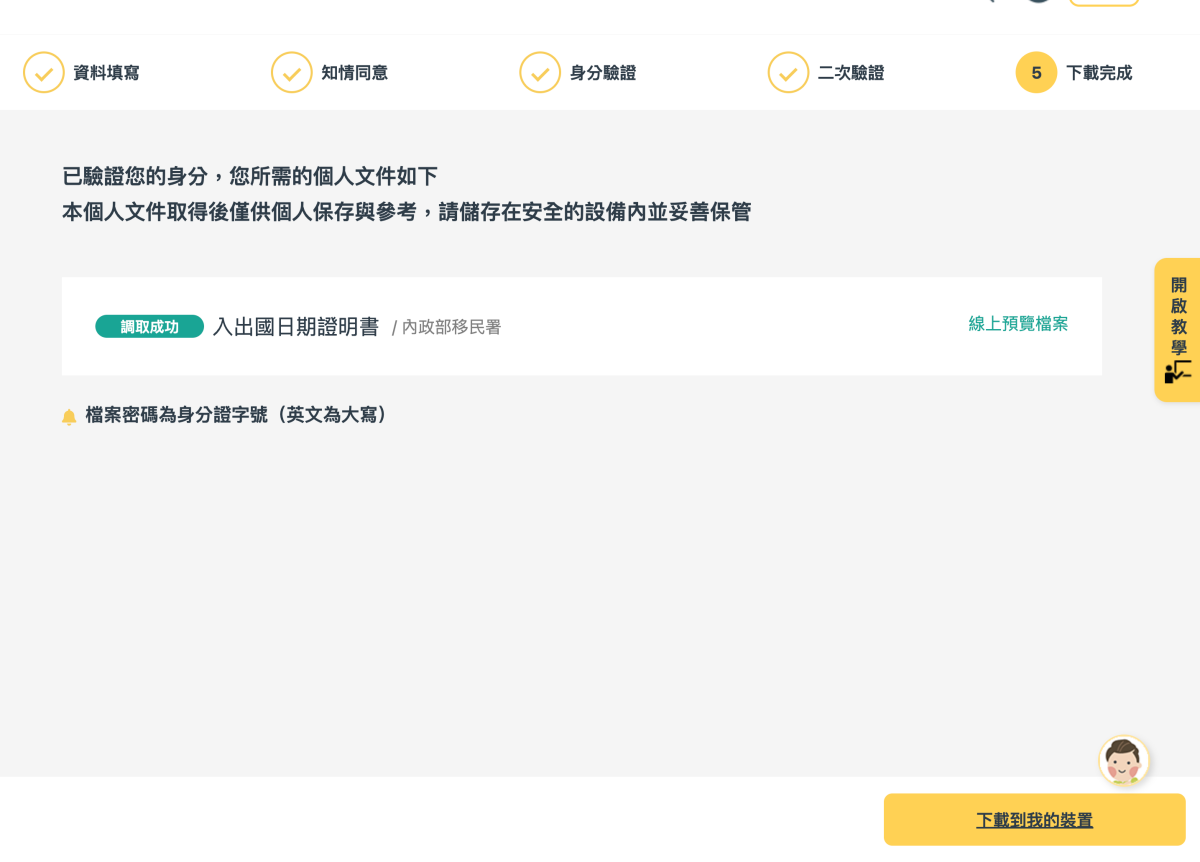Image resolution: width=1200 pixels, height=862 pixels.
Task: Select the 資料填寫 step label
Action: click(x=106, y=73)
